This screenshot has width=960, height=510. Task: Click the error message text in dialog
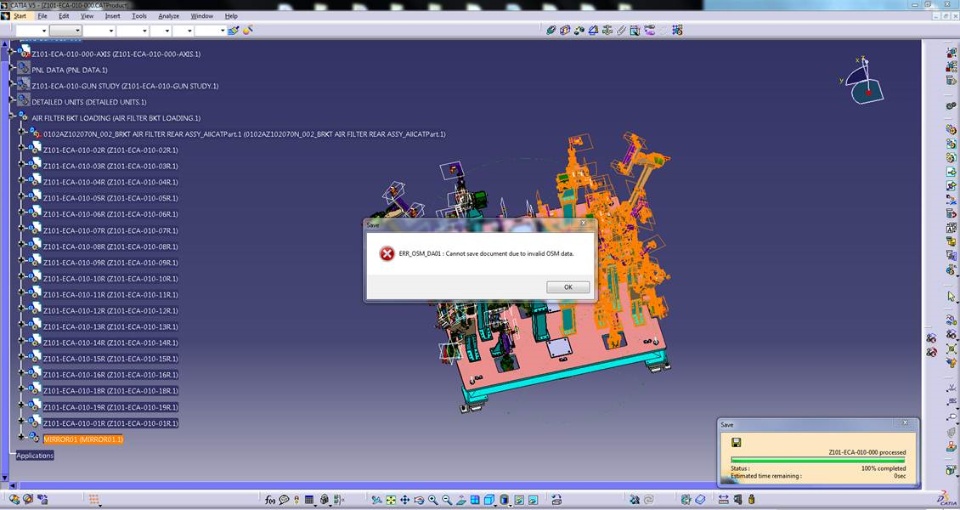click(486, 253)
